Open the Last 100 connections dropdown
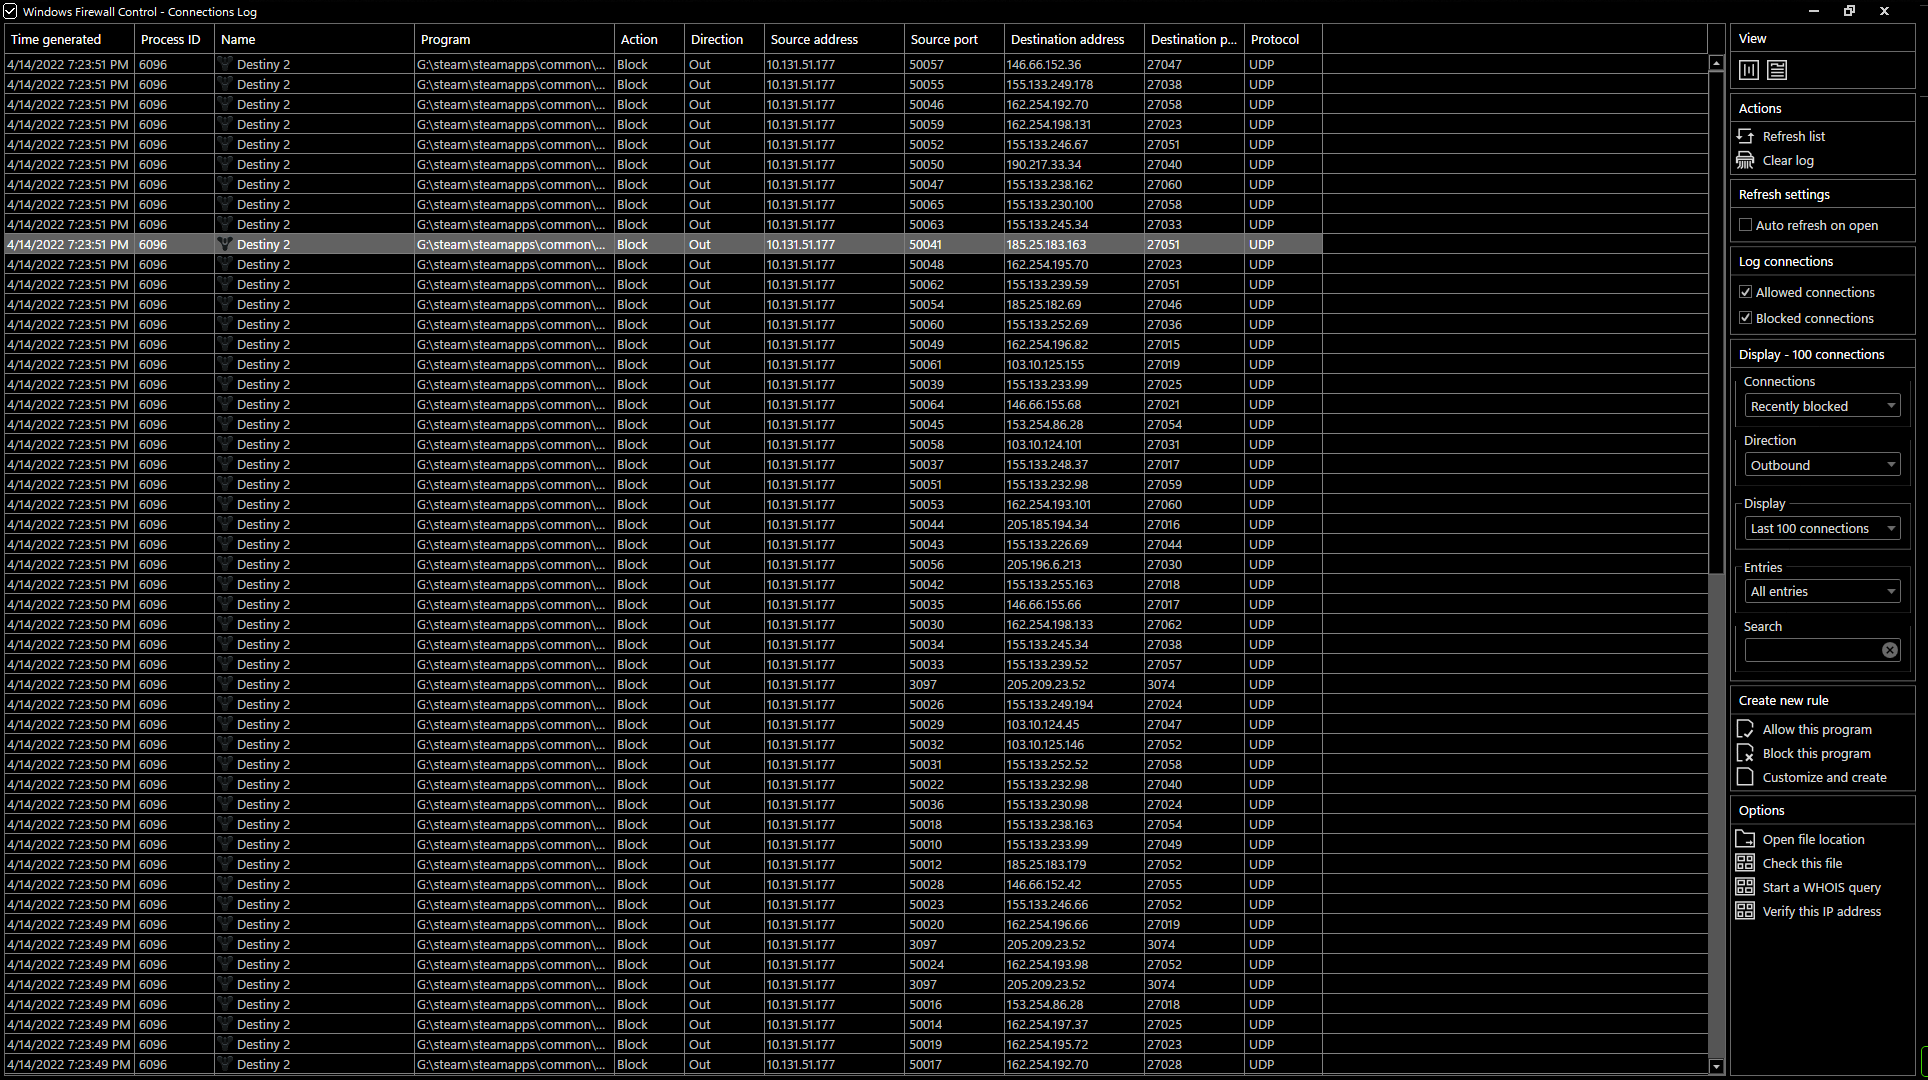The width and height of the screenshot is (1928, 1080). (x=1822, y=528)
